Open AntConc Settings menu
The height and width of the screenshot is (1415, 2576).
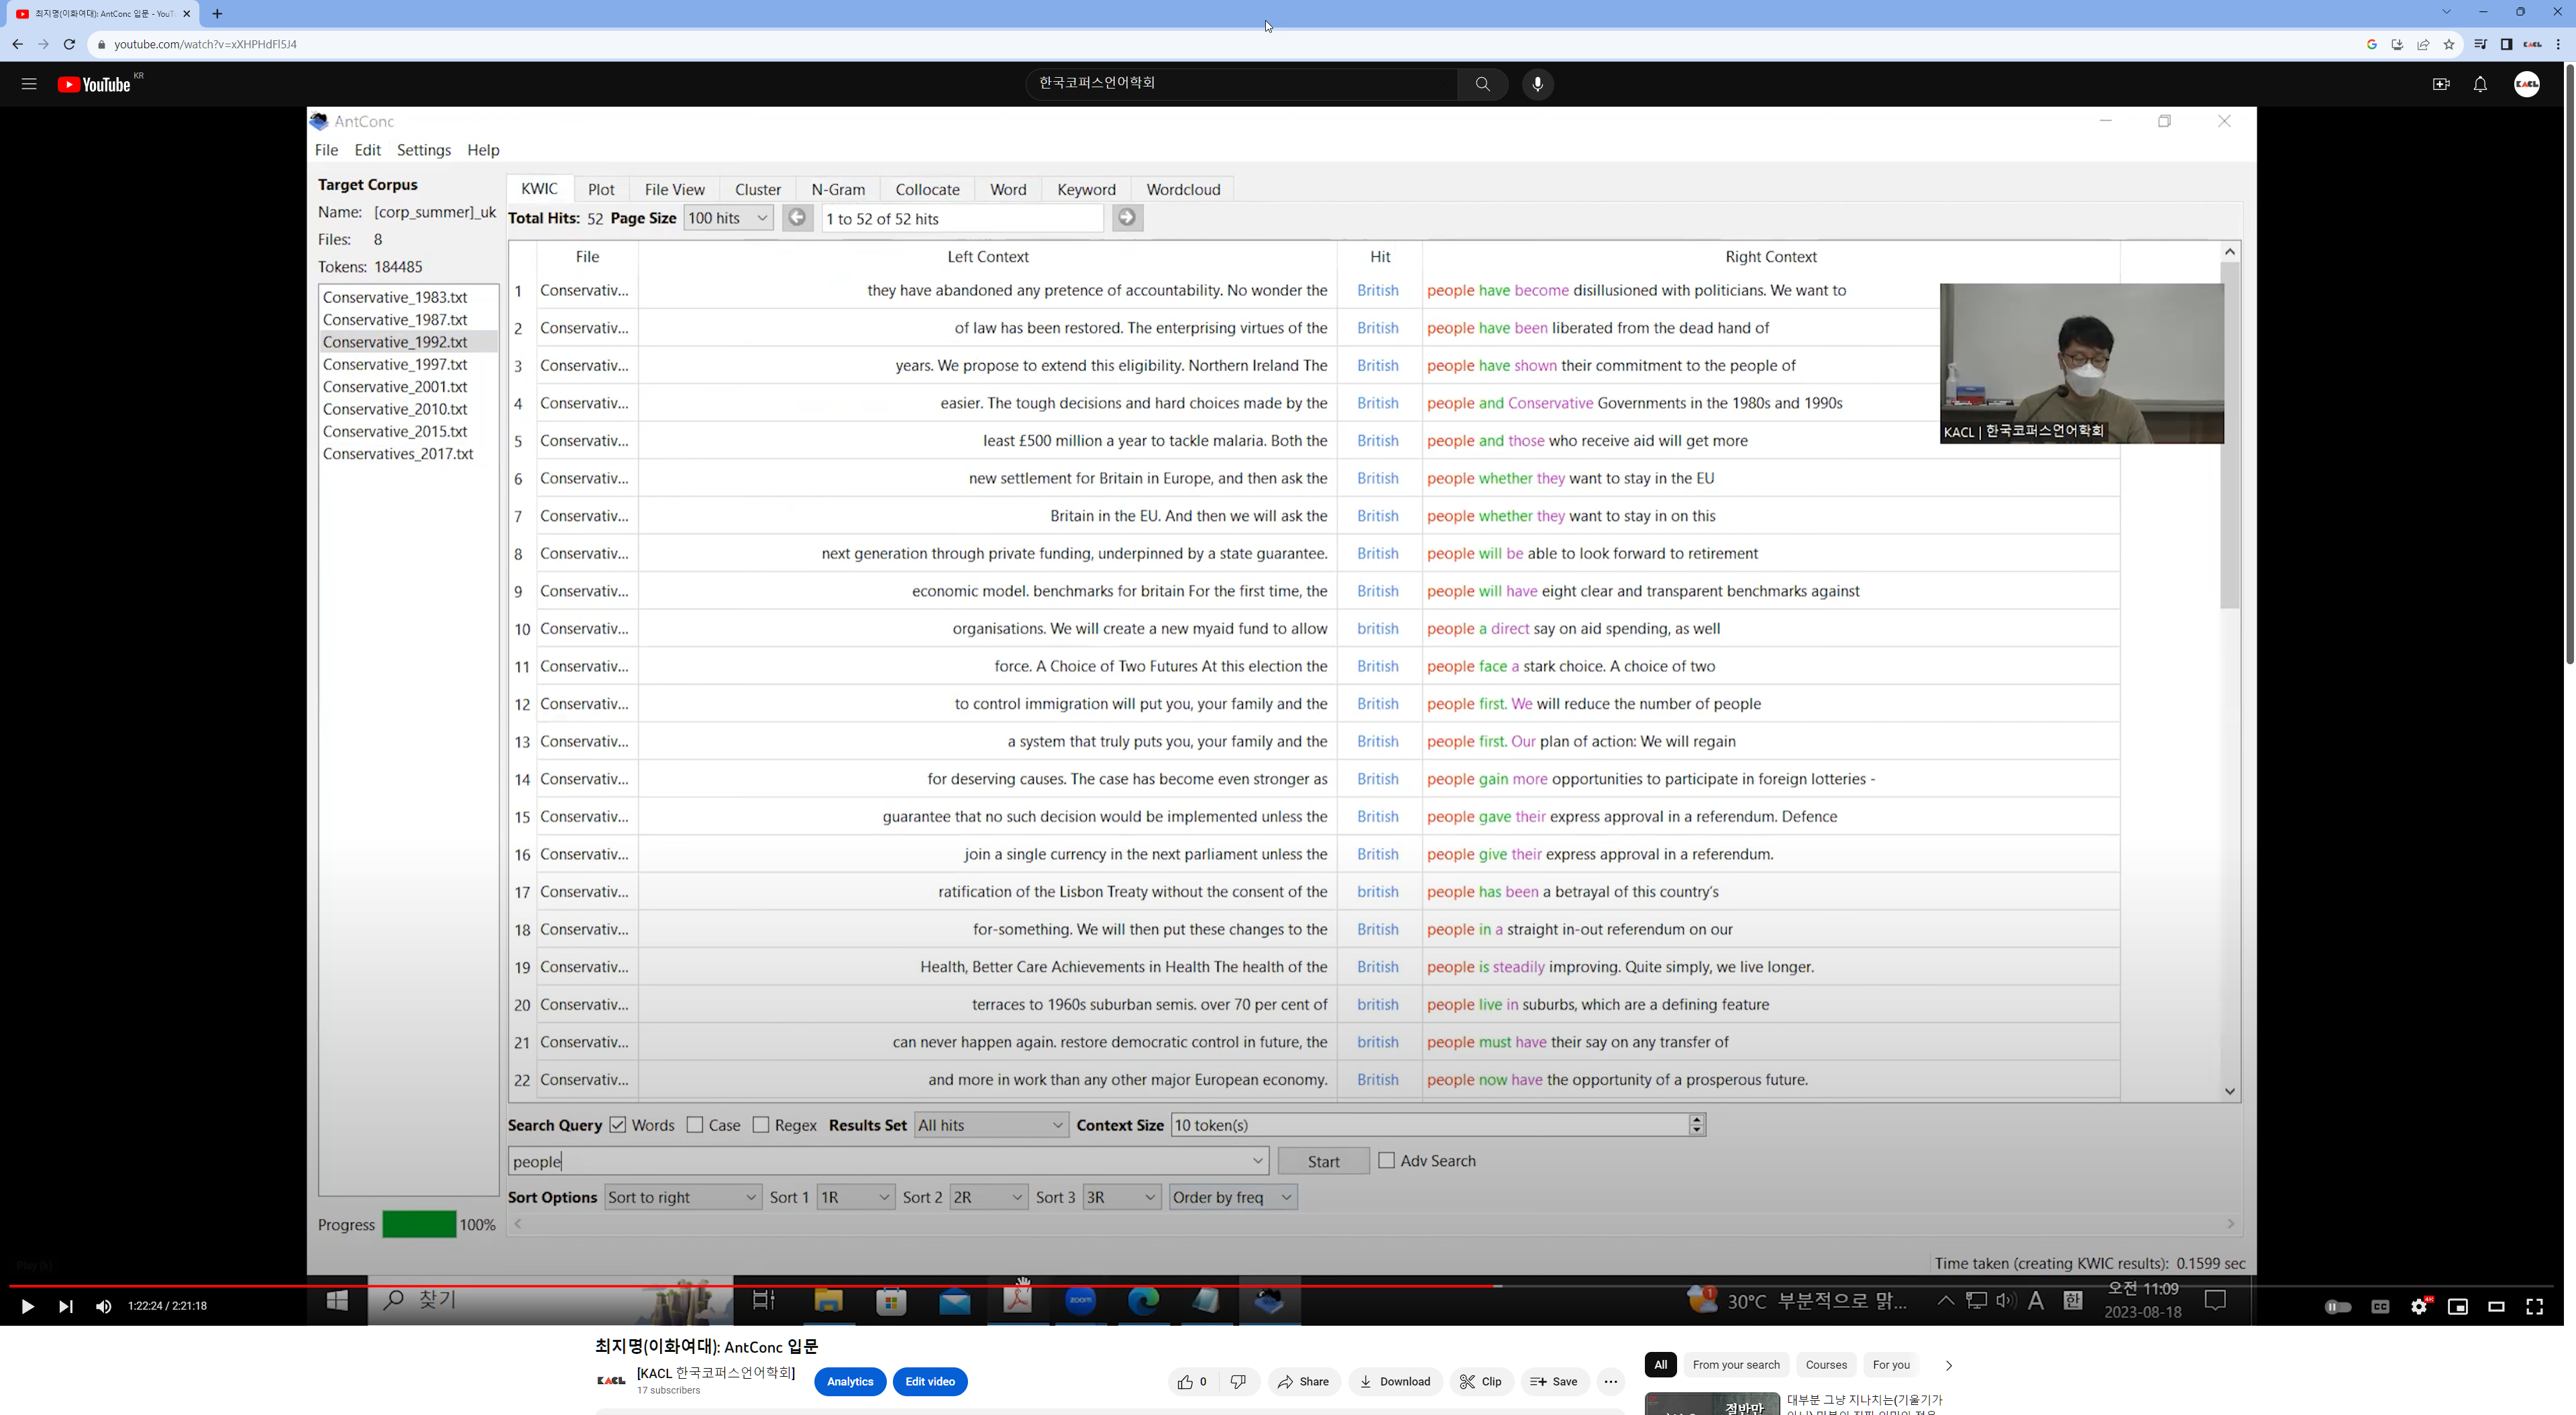[x=424, y=150]
